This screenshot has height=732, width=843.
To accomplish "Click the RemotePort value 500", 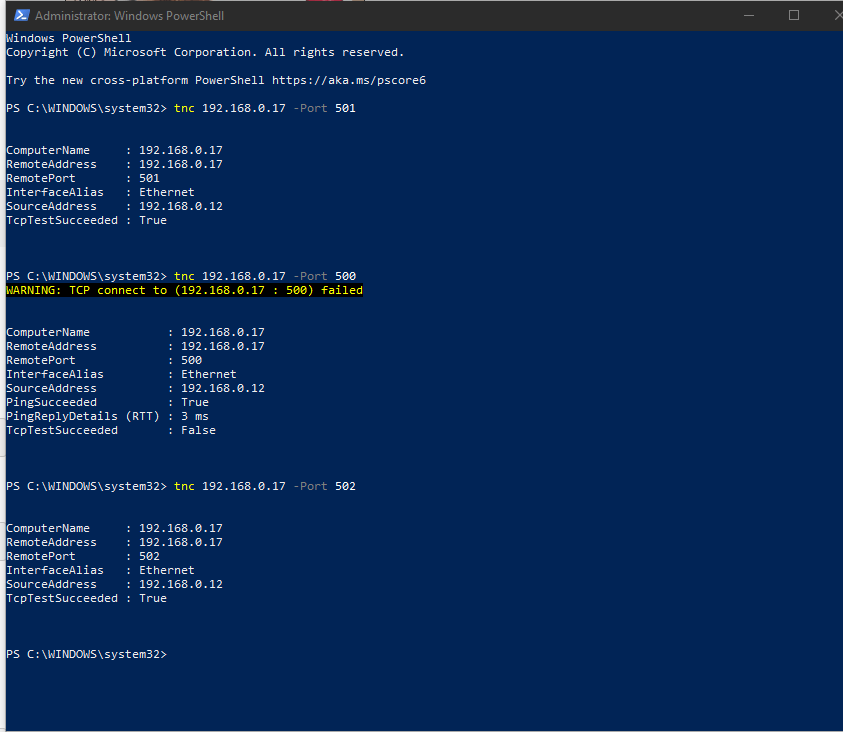I will click(191, 360).
